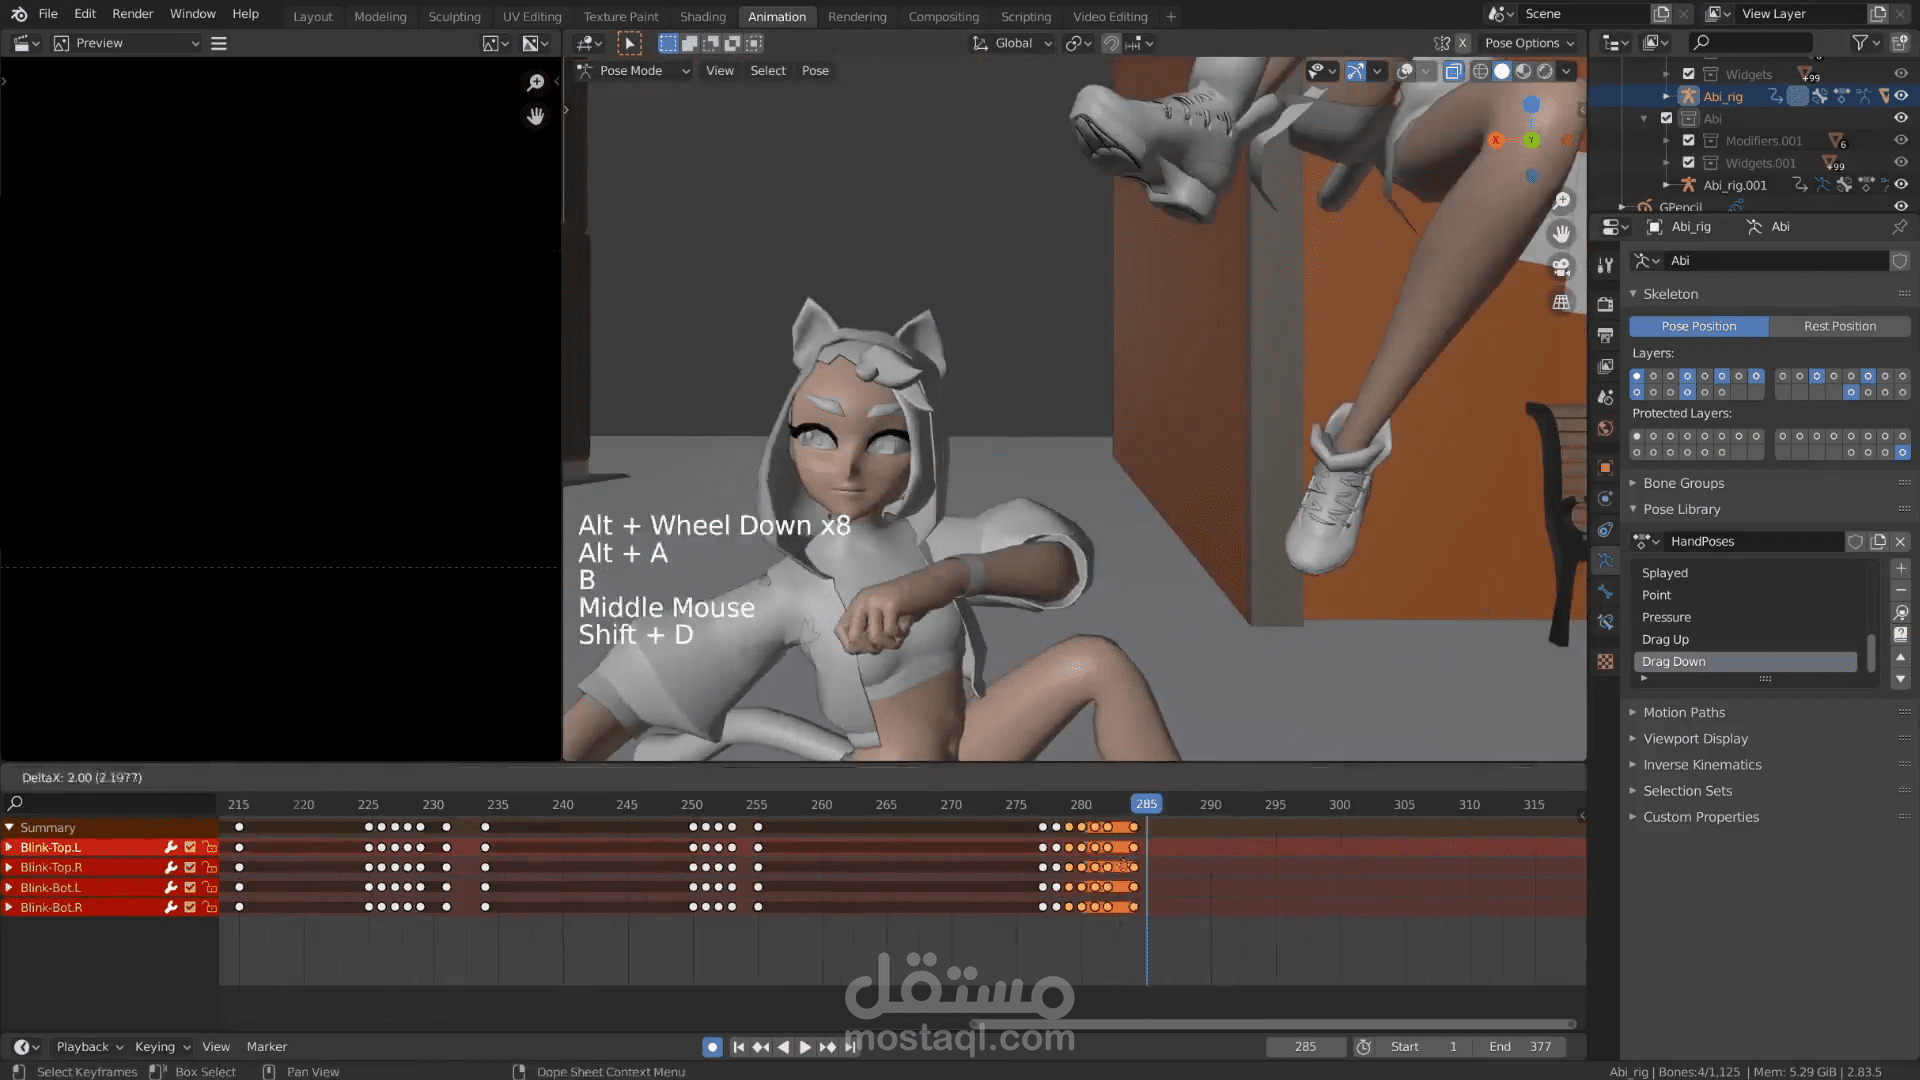Click the Rest Position button
This screenshot has width=1920, height=1080.
point(1839,326)
